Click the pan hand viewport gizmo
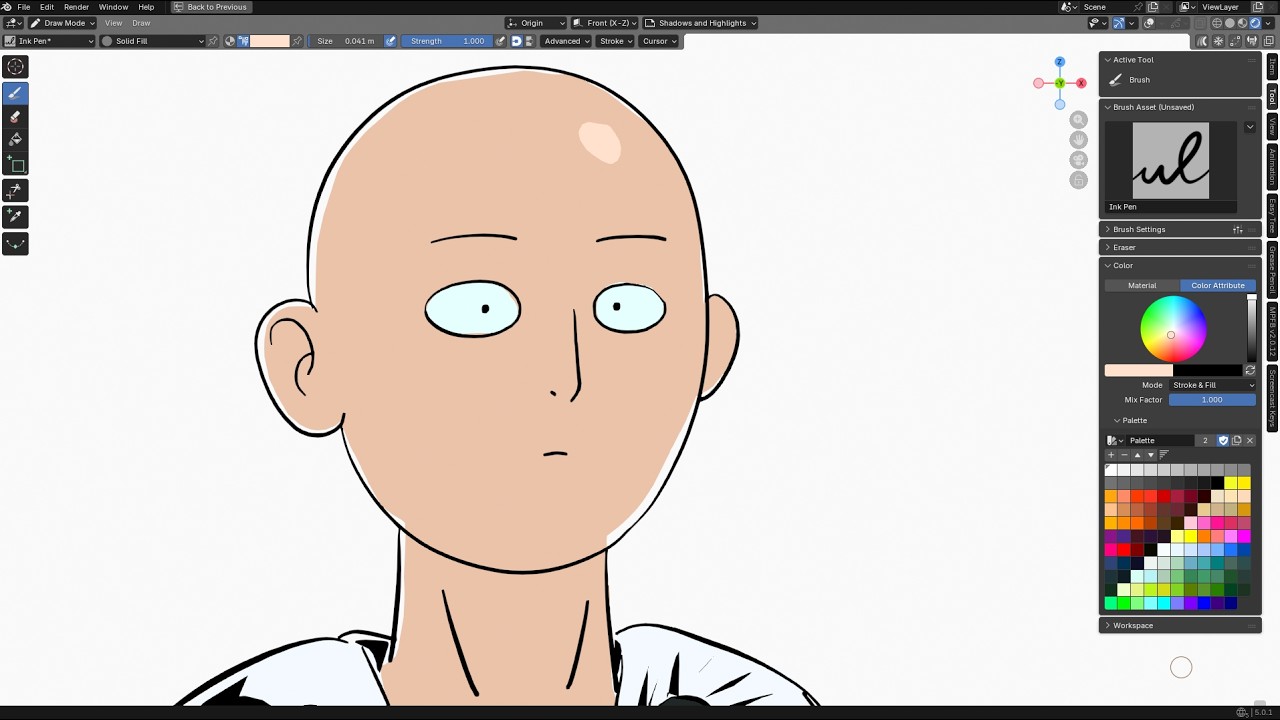 click(1078, 140)
